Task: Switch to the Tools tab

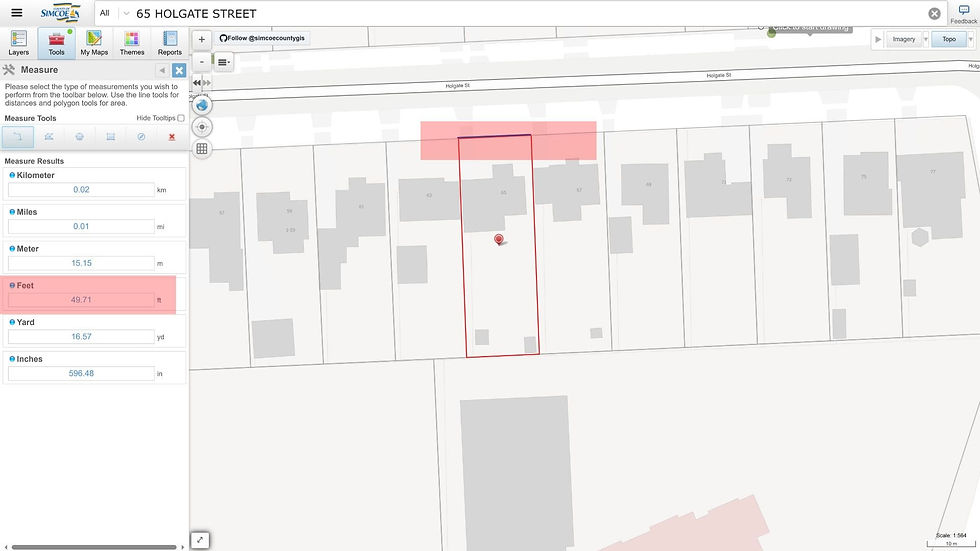Action: (x=56, y=43)
